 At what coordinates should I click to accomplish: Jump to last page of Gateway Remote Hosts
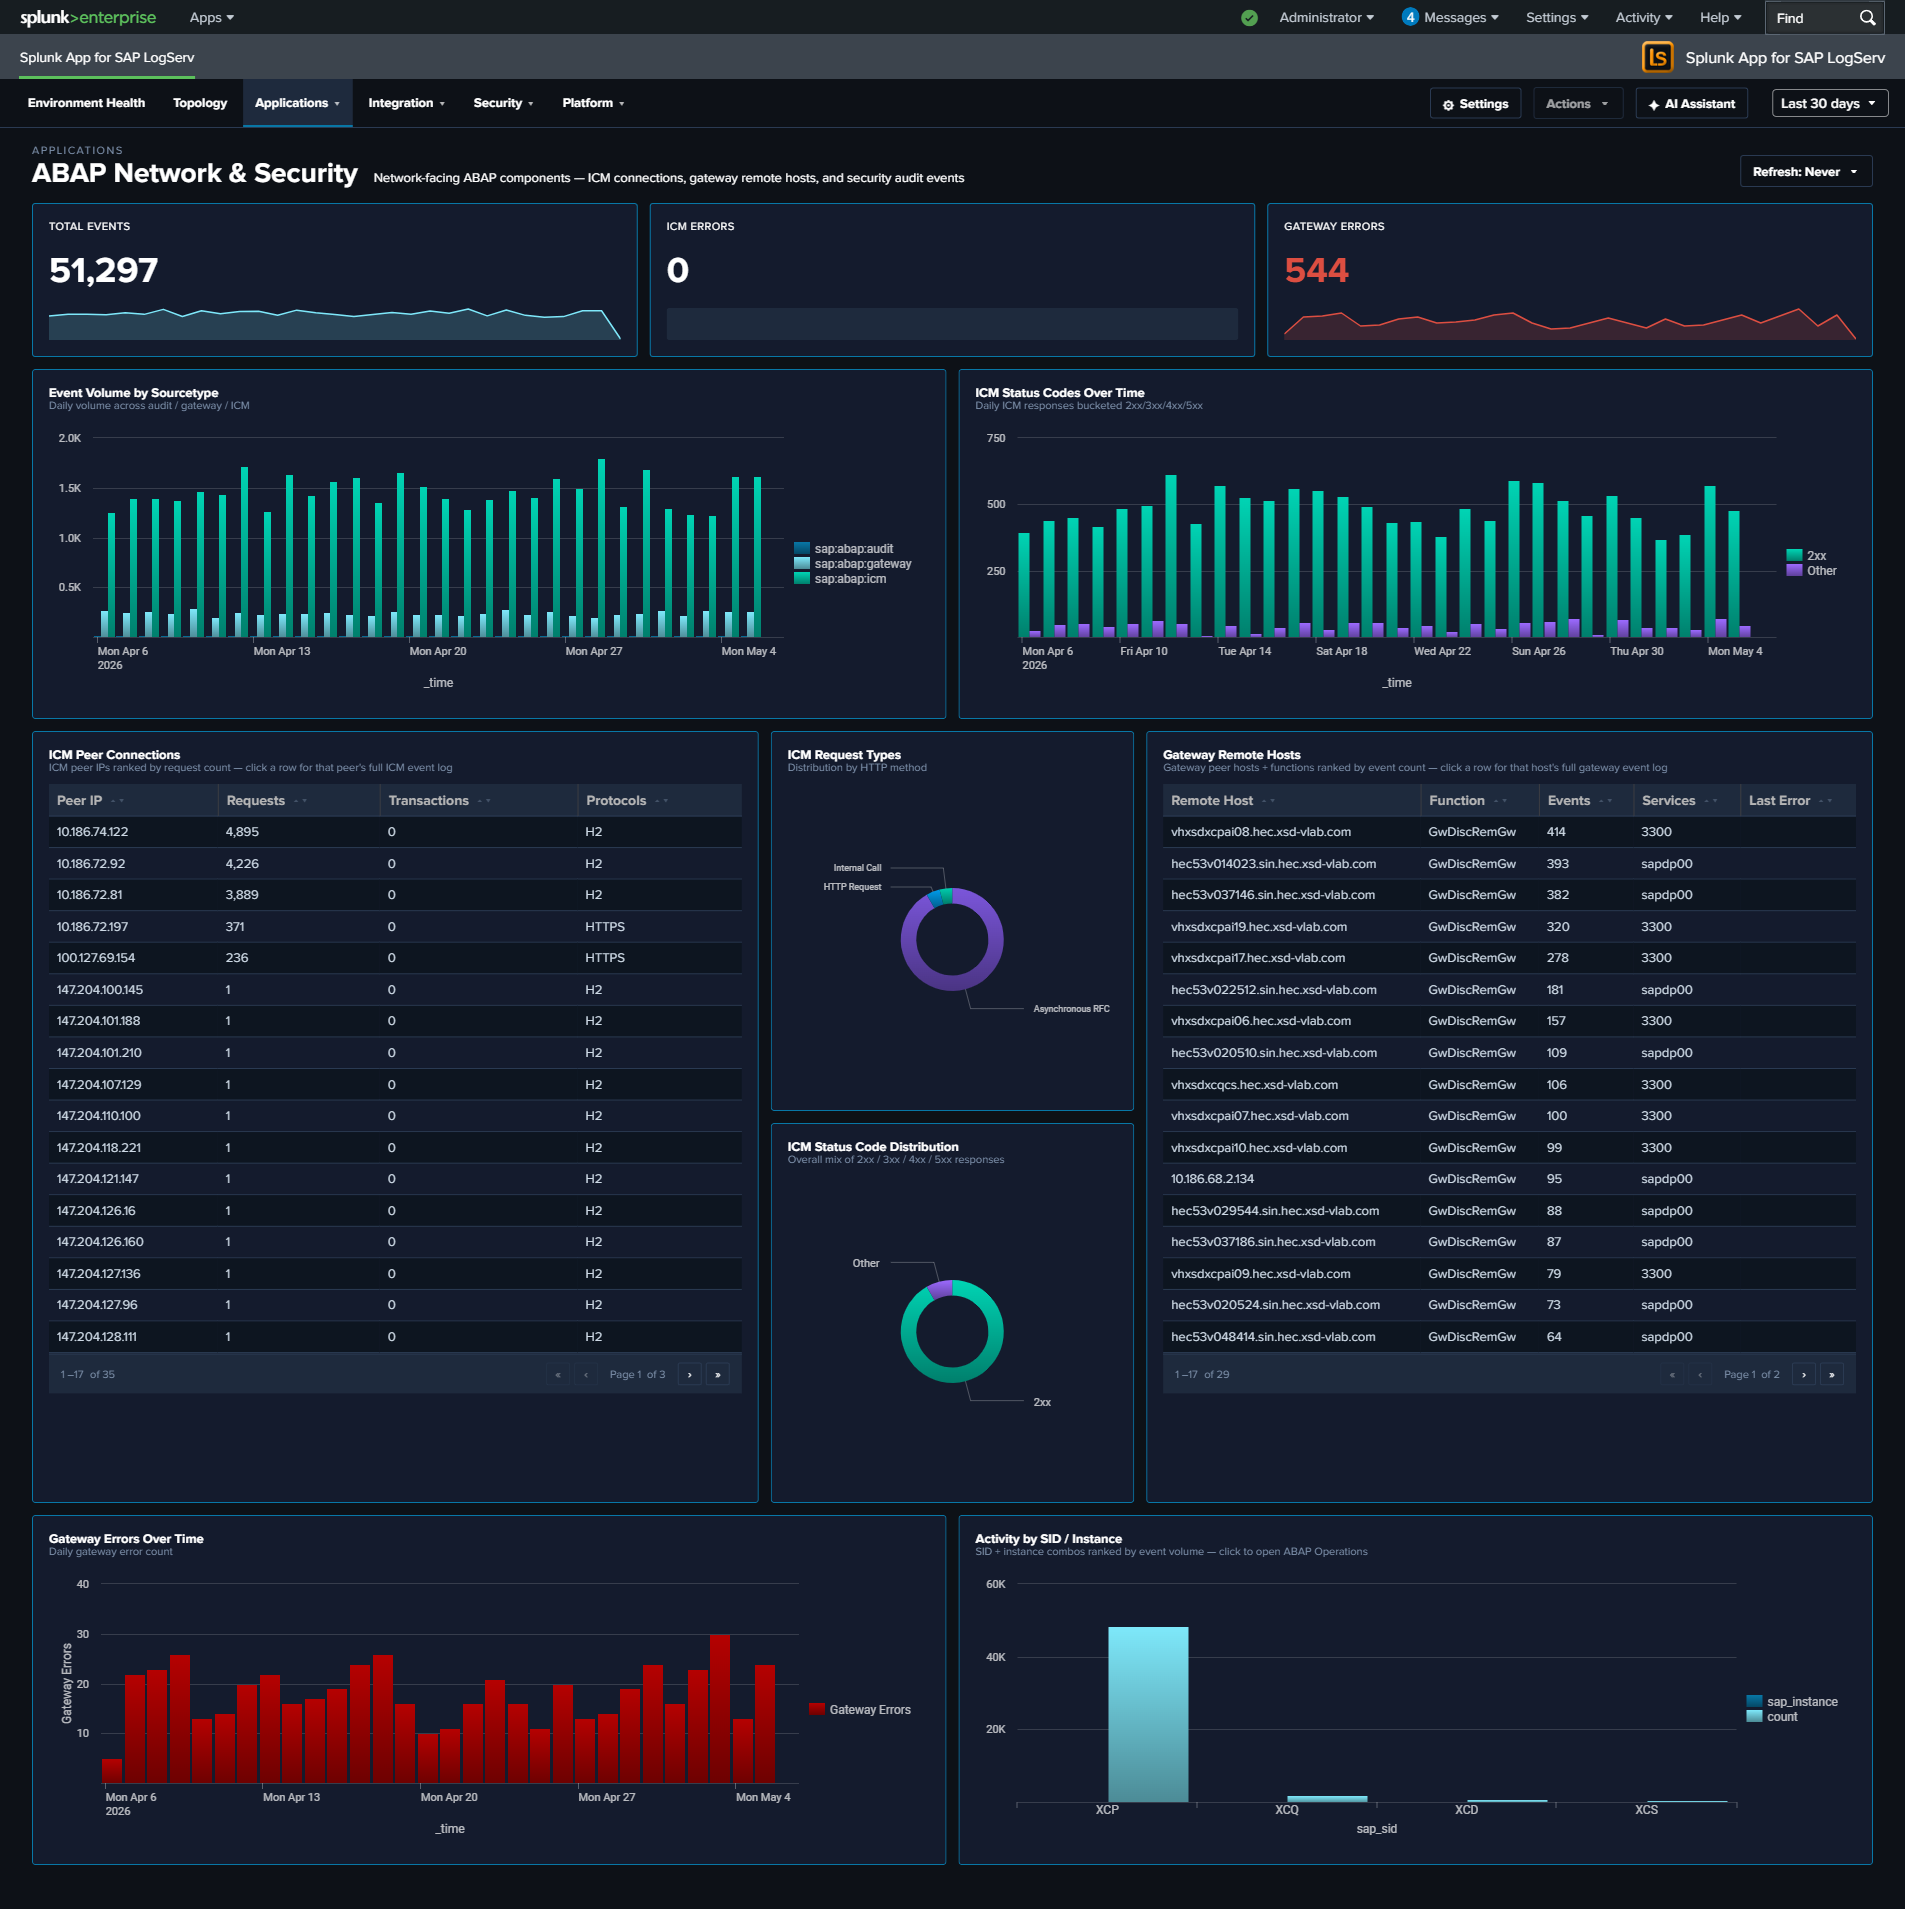1832,1374
